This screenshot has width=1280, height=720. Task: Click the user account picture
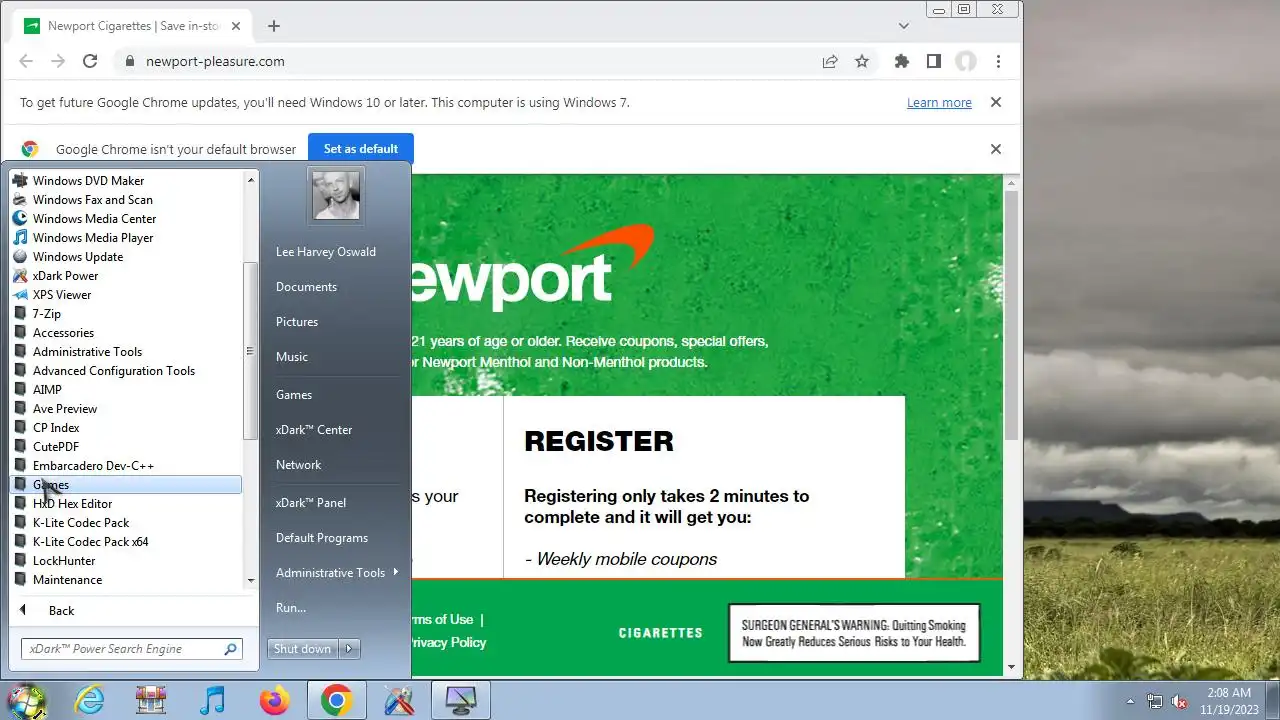(336, 195)
